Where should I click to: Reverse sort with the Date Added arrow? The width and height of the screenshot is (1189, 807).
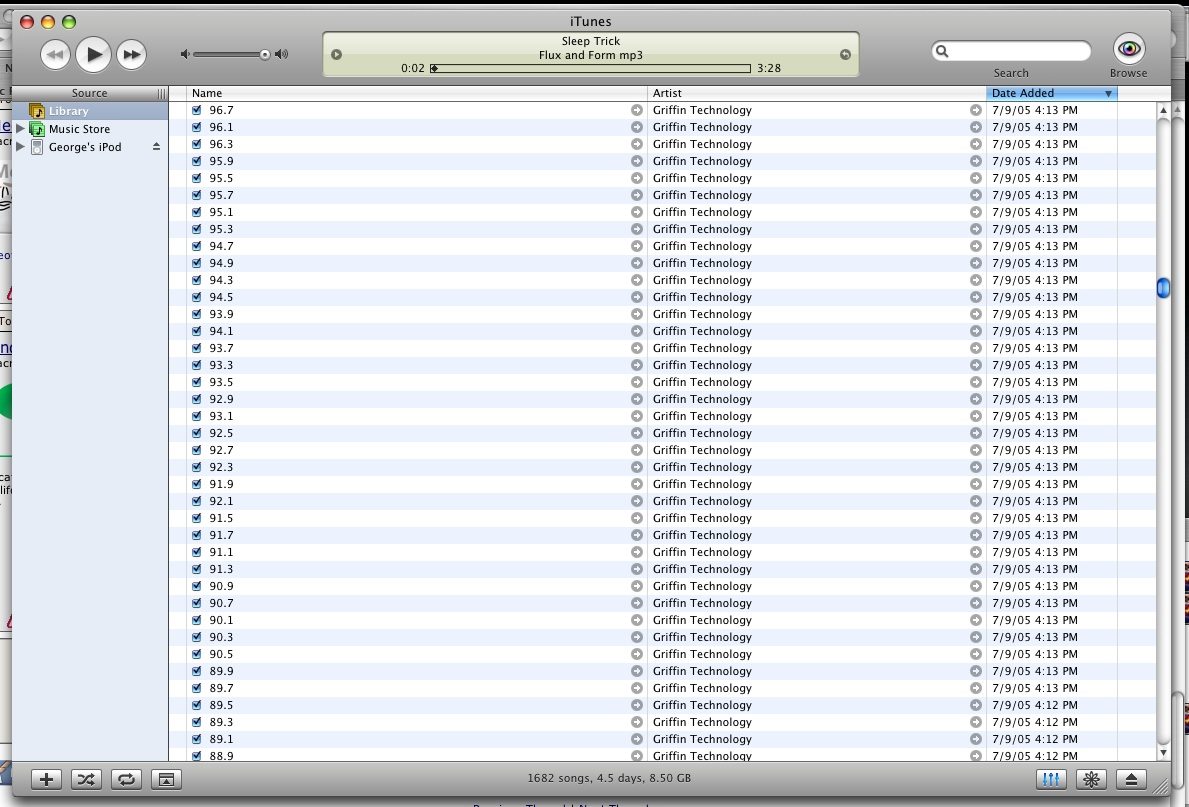tap(1108, 94)
